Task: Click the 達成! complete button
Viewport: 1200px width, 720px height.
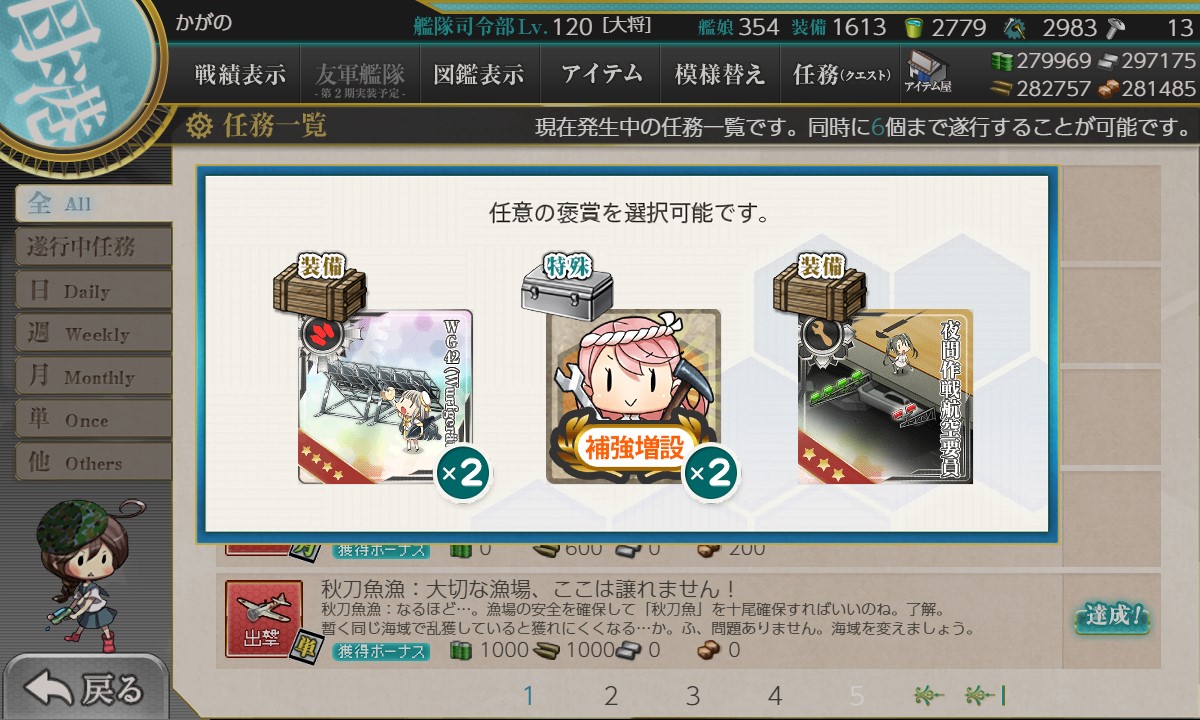Action: (1111, 616)
